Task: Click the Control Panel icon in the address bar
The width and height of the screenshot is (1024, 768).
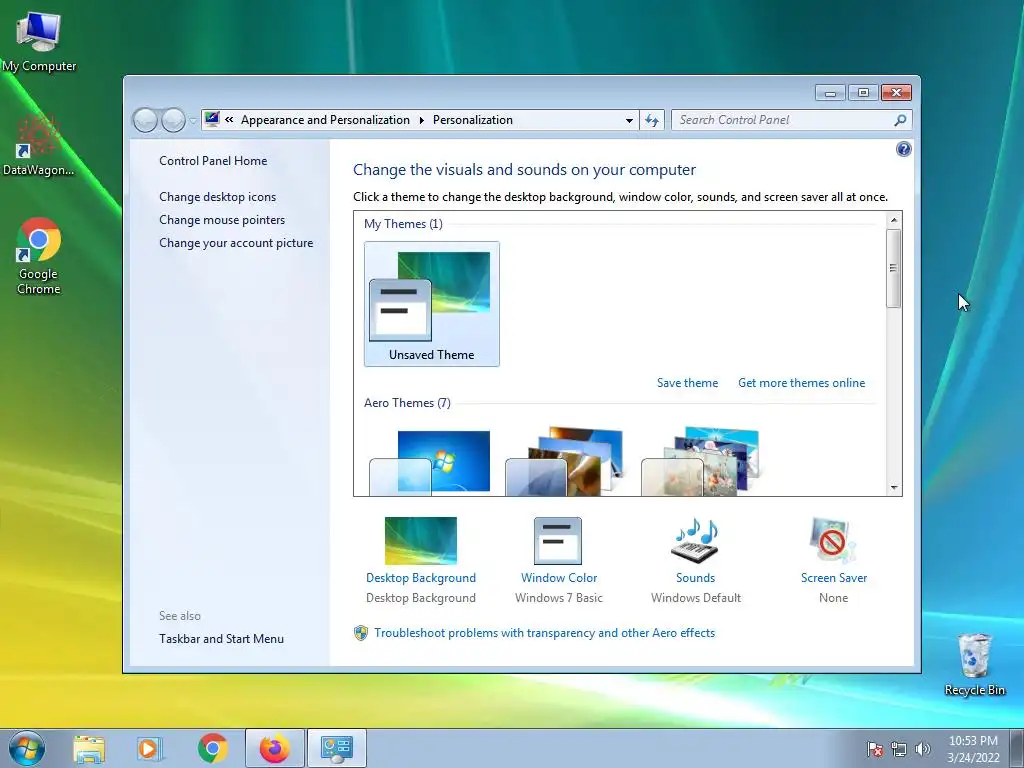Action: click(x=212, y=119)
